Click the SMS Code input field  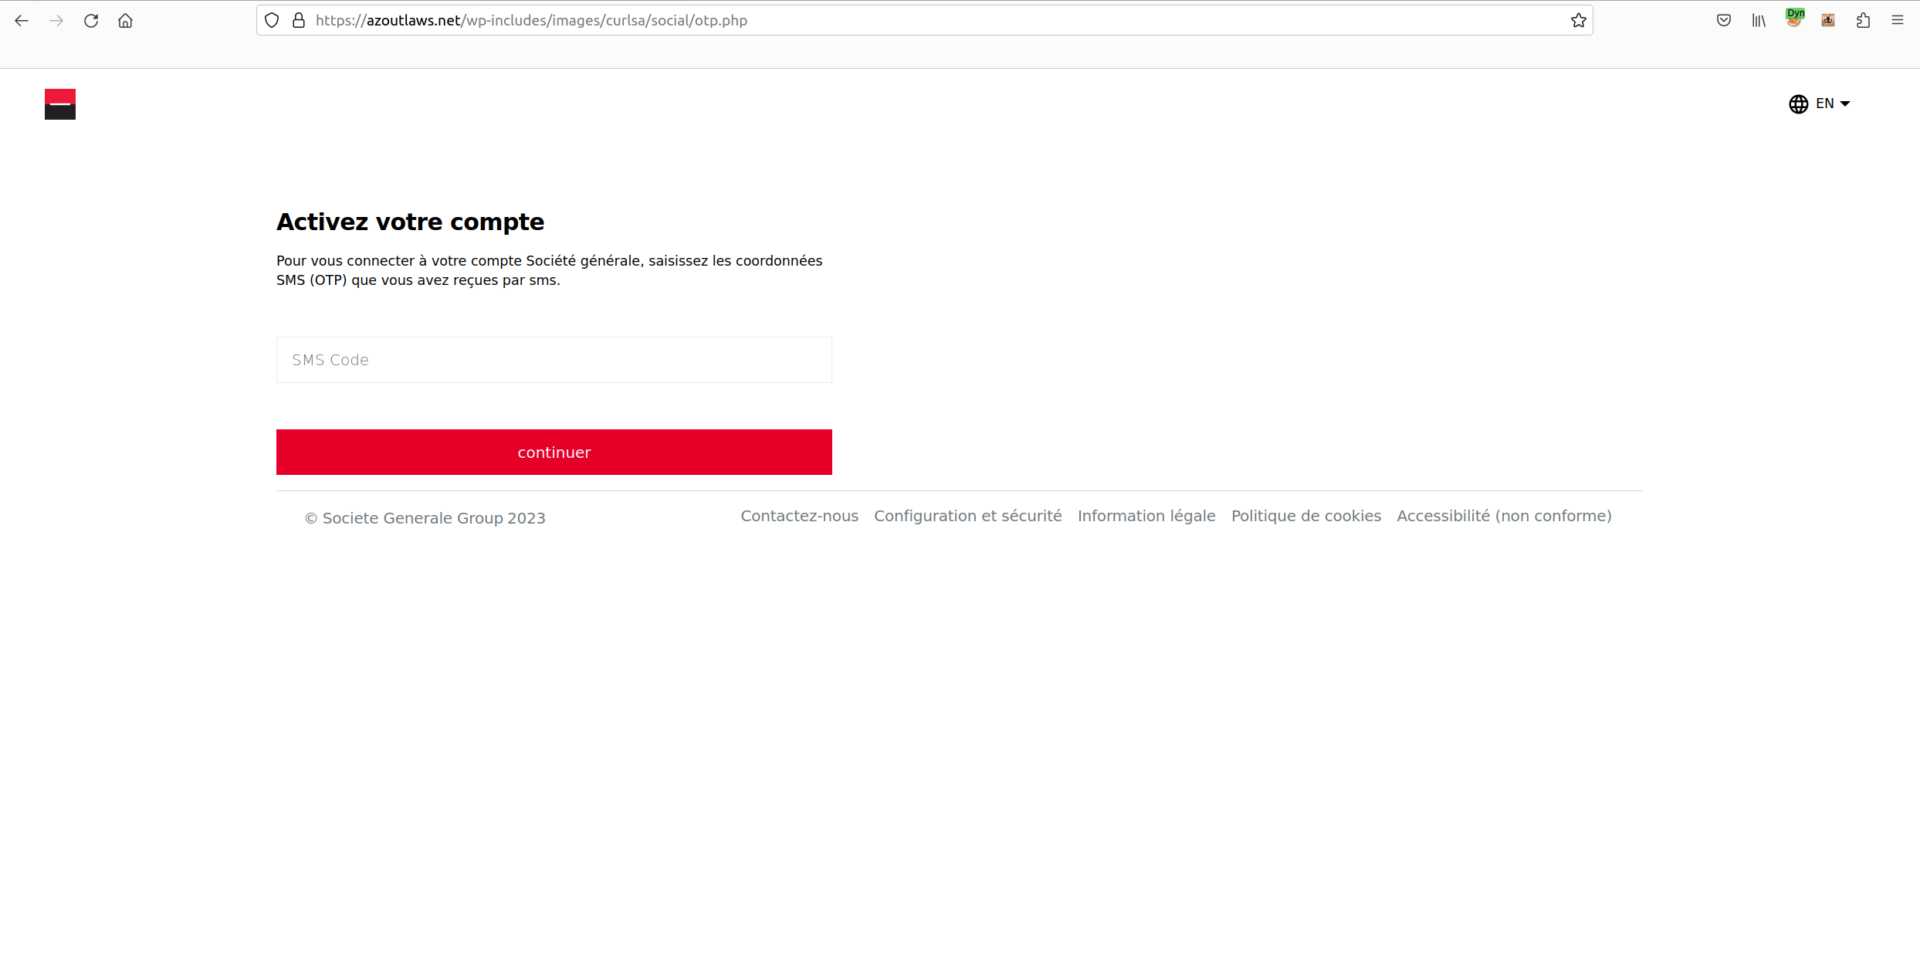tap(554, 360)
